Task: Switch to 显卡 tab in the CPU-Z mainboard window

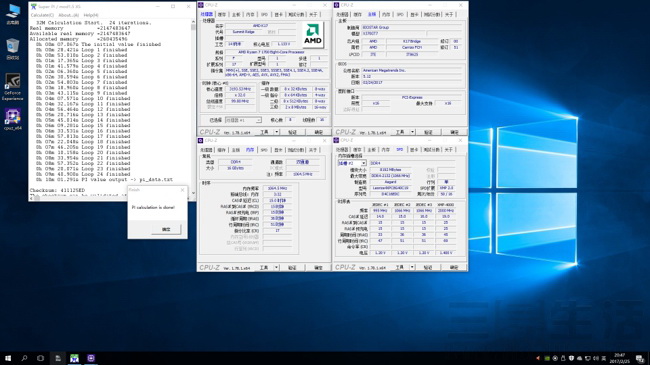Action: tap(414, 15)
